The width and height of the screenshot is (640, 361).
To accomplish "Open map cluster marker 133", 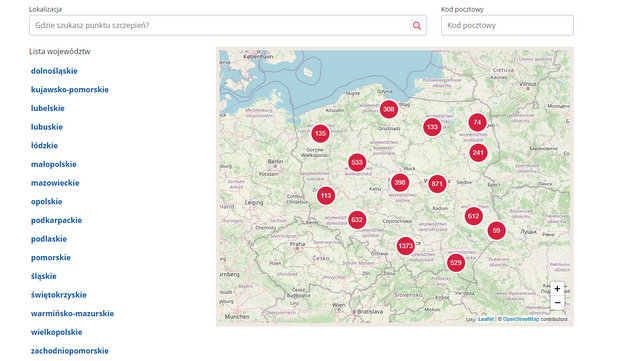I will [432, 127].
